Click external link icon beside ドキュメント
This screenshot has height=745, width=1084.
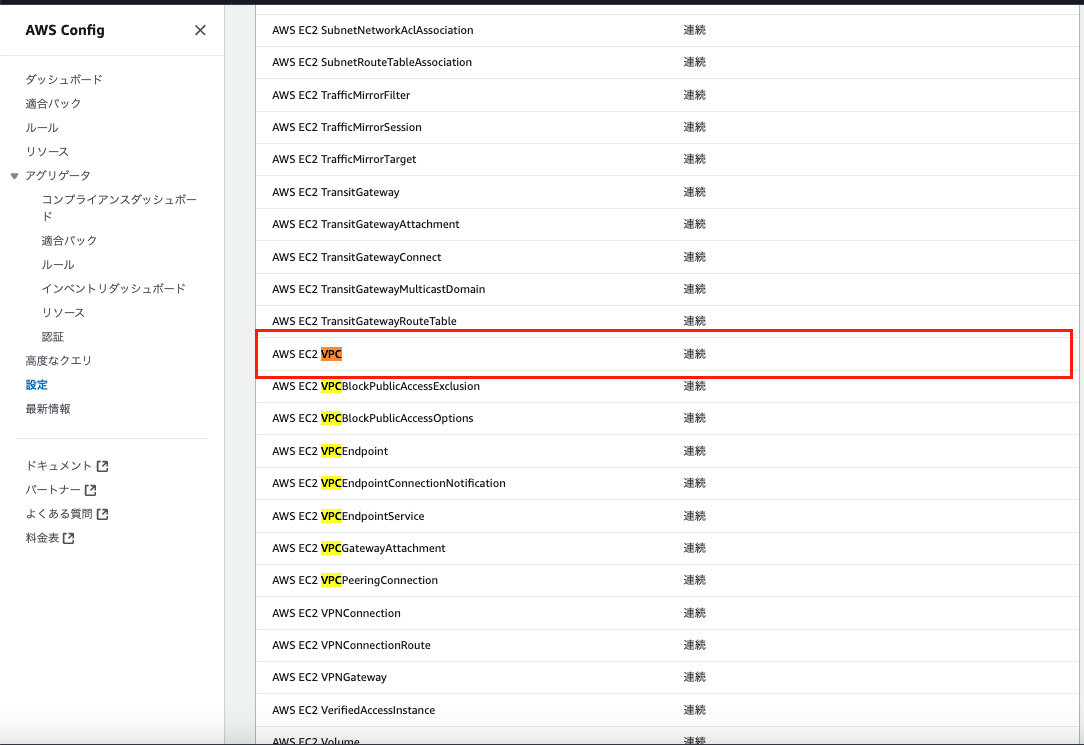[x=102, y=466]
